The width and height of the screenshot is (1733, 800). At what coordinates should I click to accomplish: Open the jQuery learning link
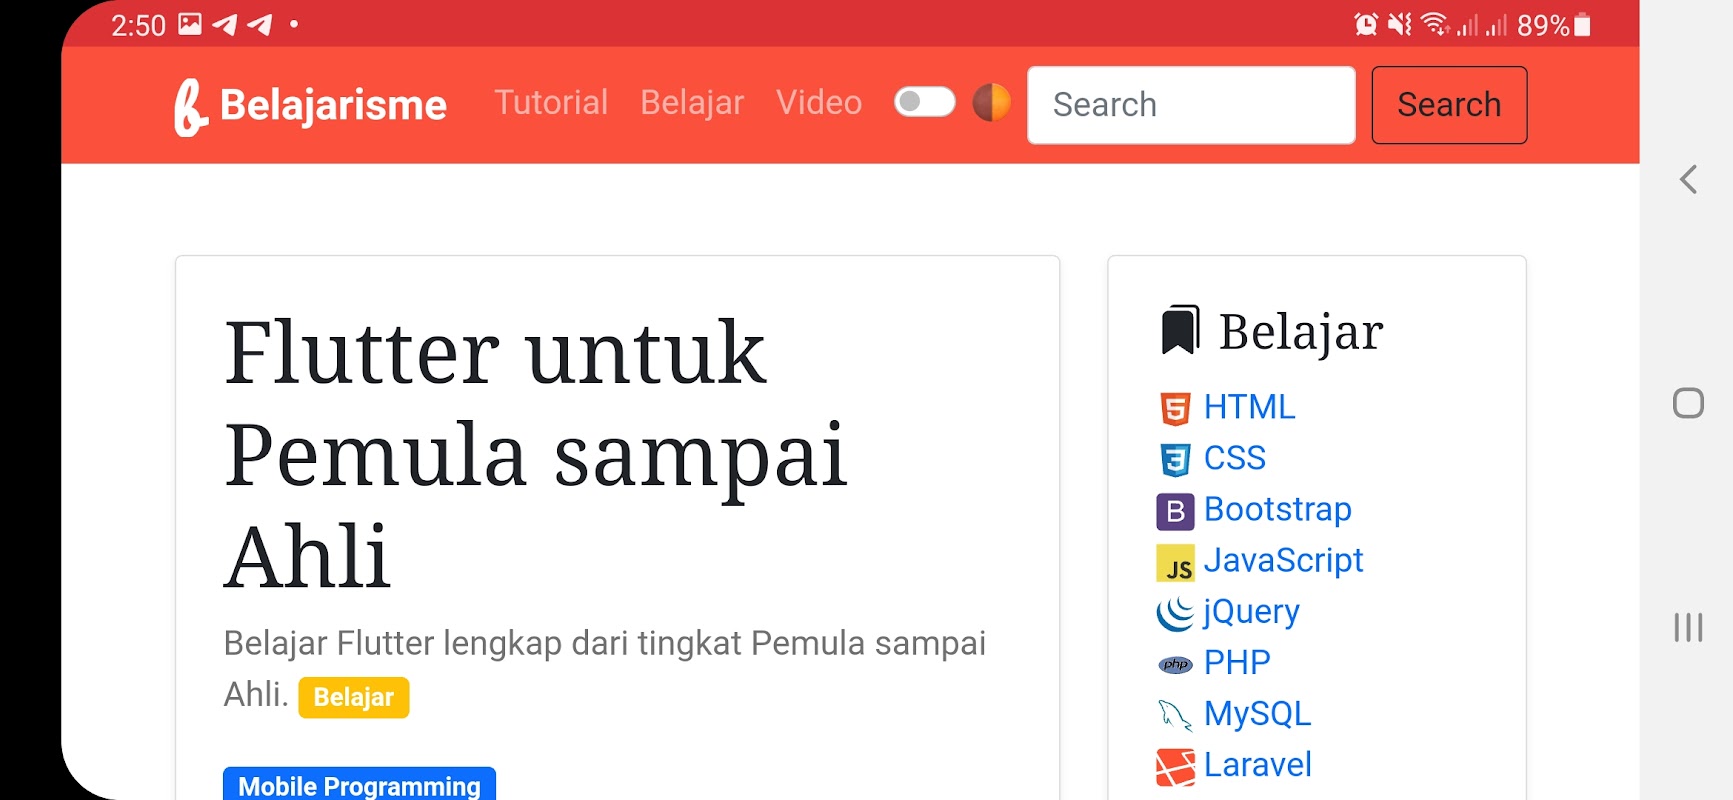point(1251,612)
